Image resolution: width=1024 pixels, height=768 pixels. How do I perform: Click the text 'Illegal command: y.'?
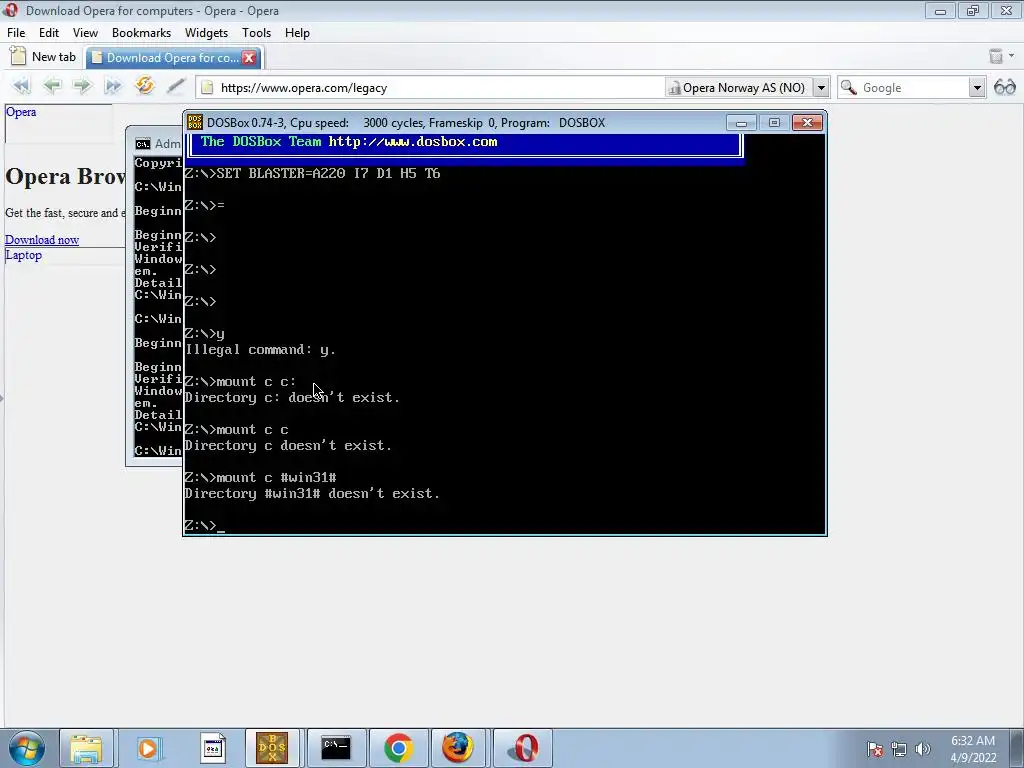[x=260, y=350]
